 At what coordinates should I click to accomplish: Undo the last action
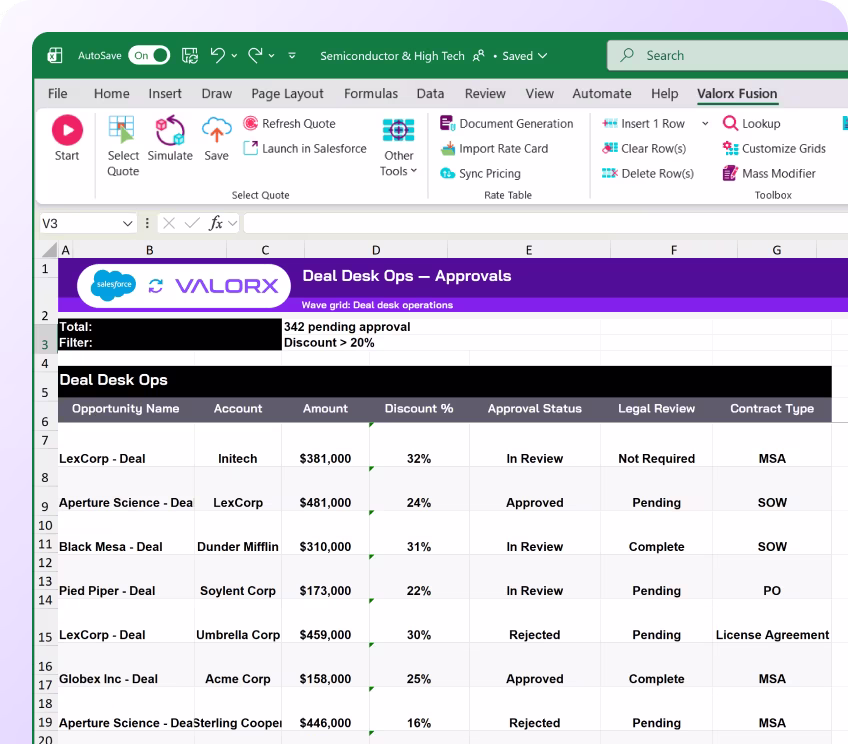(217, 55)
